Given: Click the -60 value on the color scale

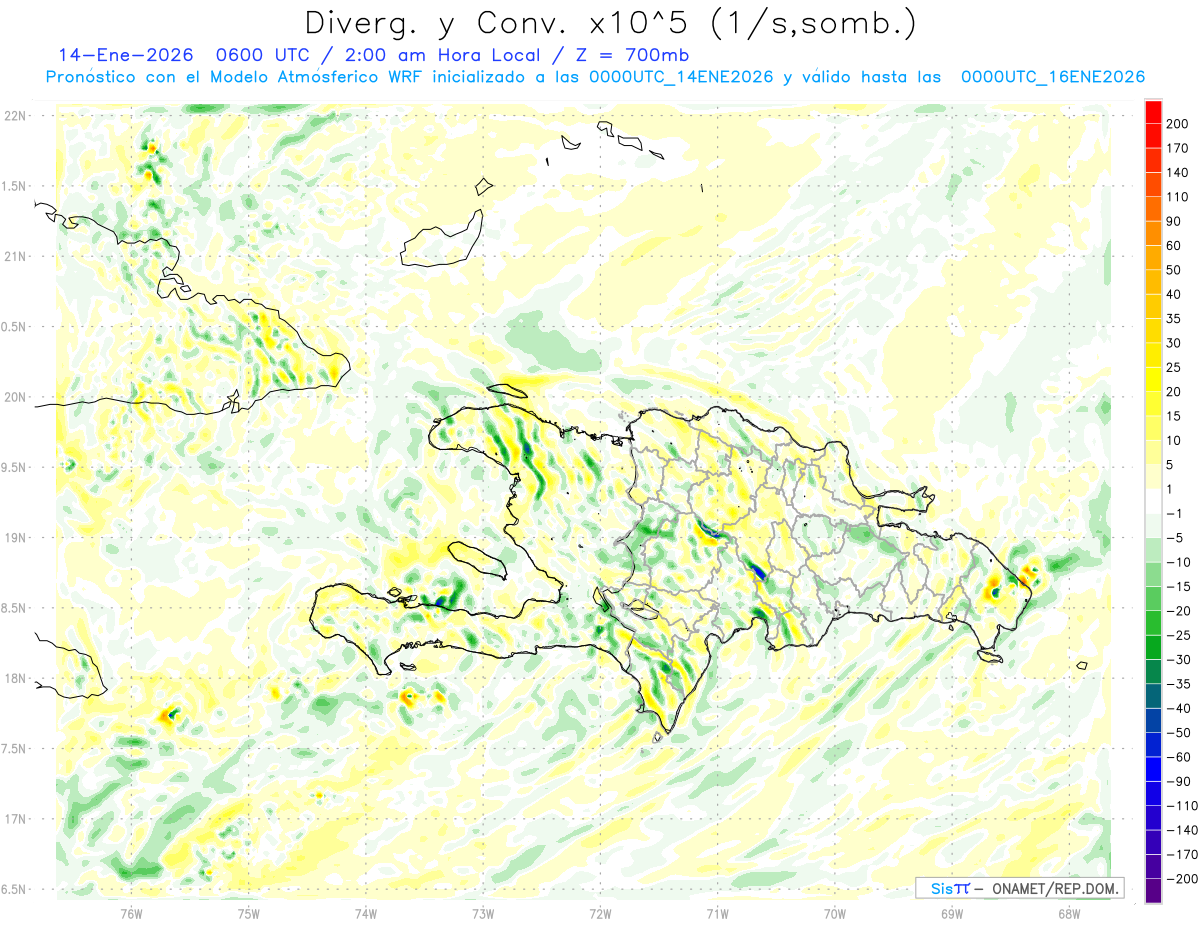Looking at the screenshot, I should [1180, 758].
